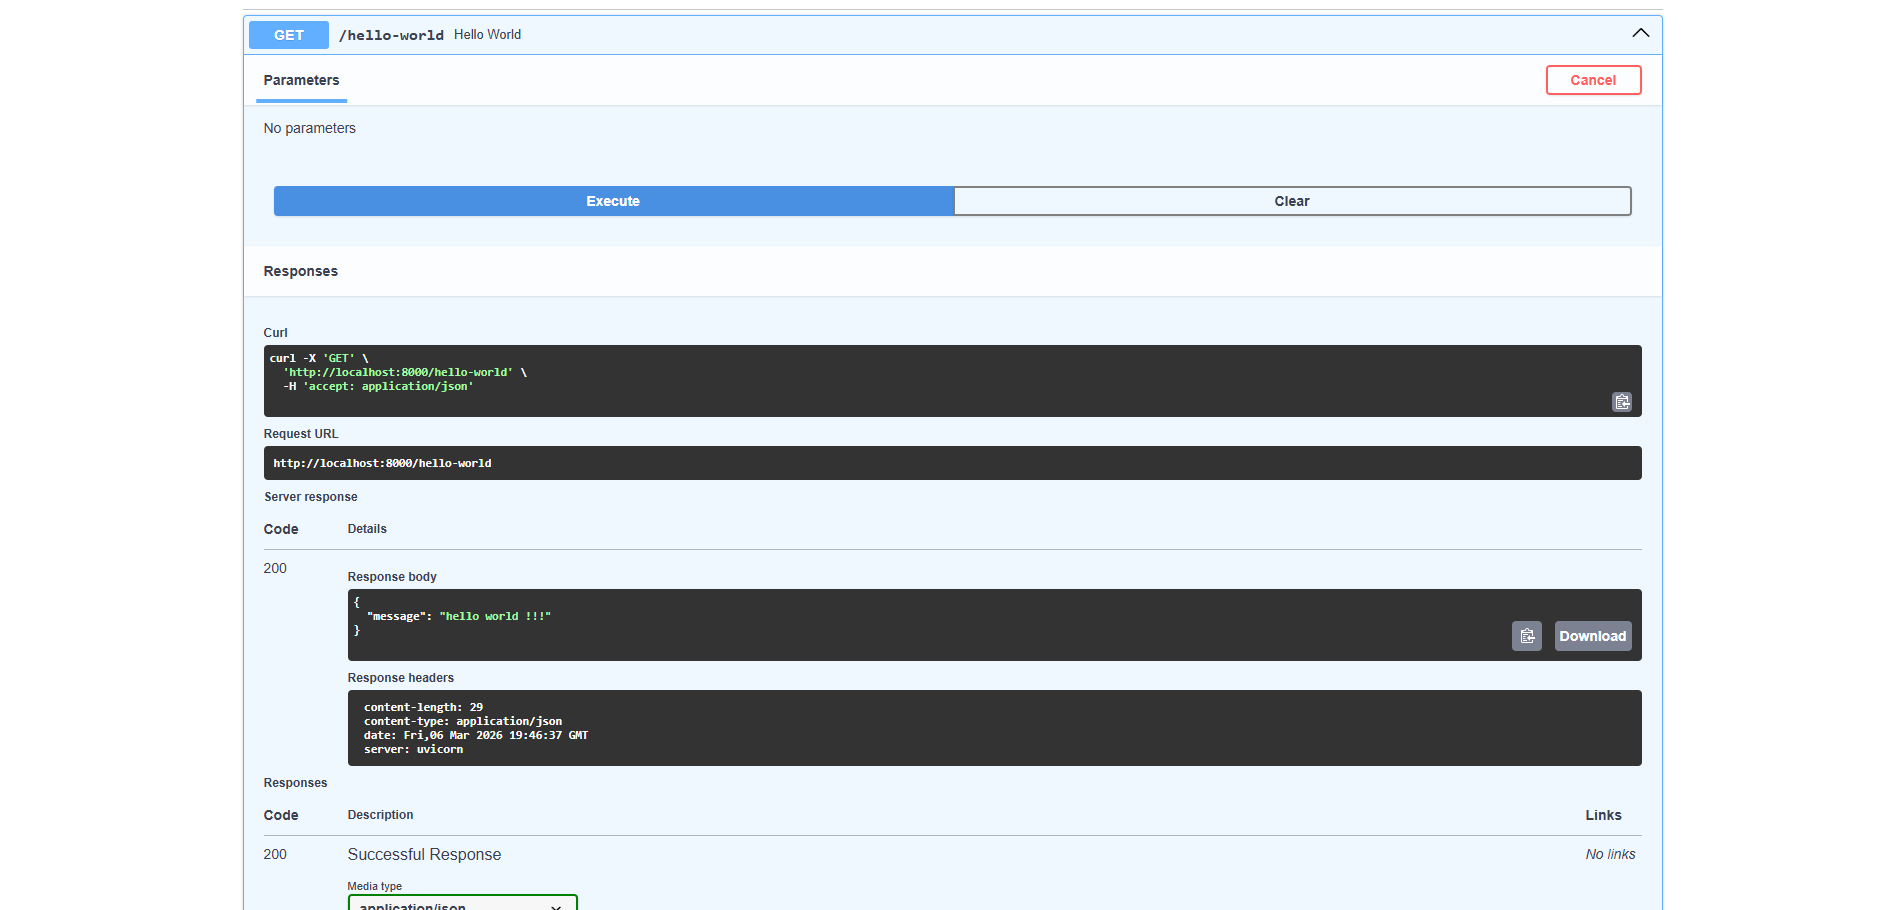
Task: Copy the response body to clipboard
Action: [x=1527, y=636]
